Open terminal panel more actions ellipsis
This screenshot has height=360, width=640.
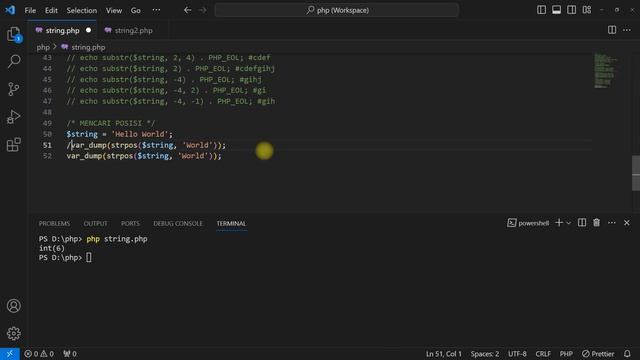coord(612,223)
